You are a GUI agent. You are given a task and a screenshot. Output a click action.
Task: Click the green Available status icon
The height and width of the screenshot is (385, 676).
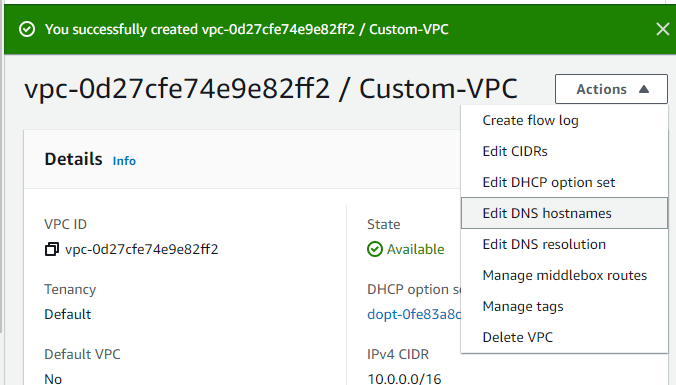coord(375,249)
